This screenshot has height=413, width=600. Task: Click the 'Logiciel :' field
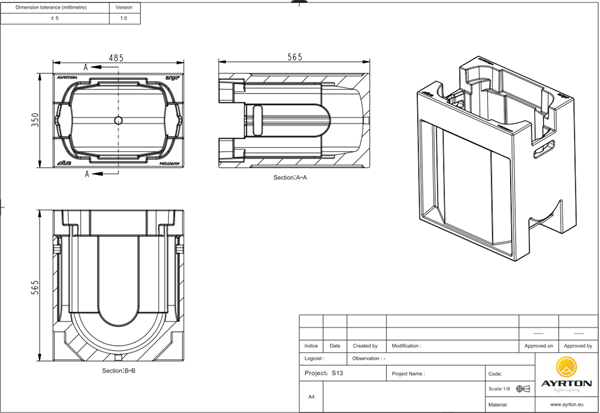pos(323,359)
